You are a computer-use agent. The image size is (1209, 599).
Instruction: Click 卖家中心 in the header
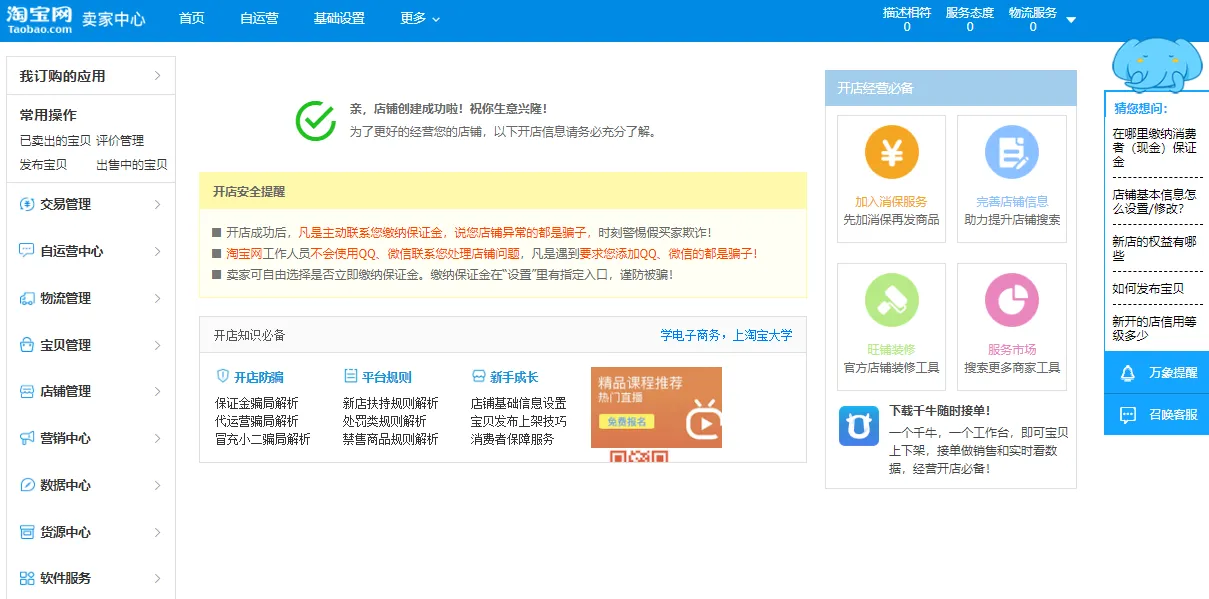point(113,19)
